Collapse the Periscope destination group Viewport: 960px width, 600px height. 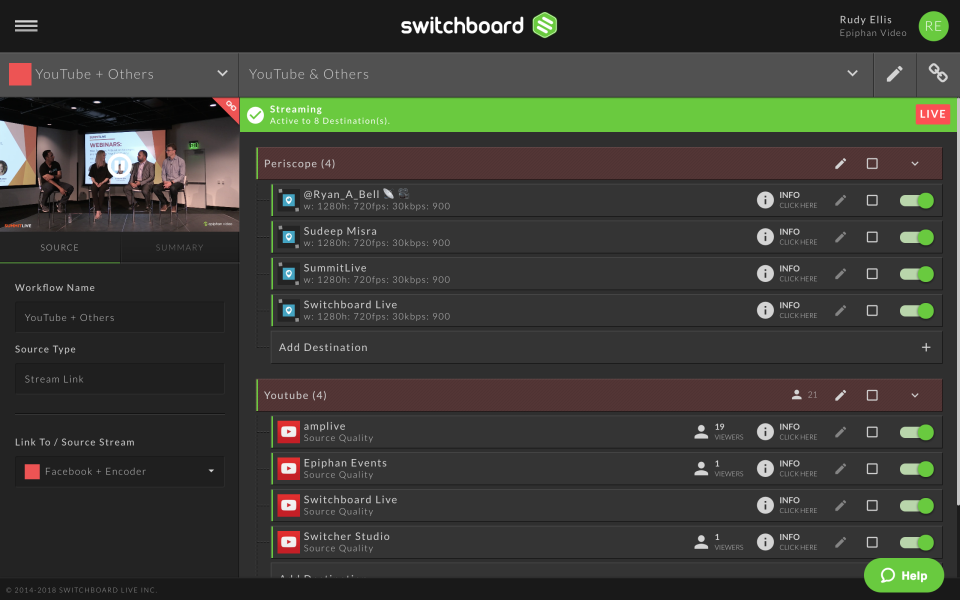click(x=913, y=163)
